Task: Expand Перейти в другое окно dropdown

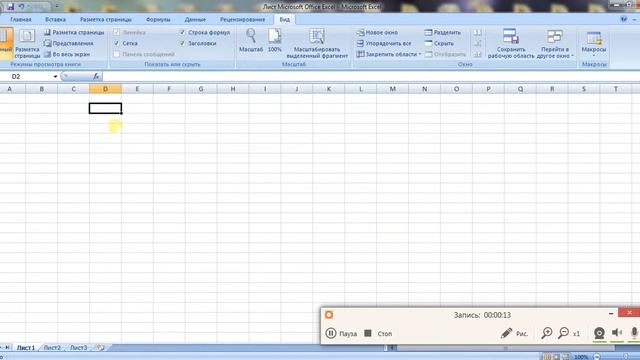Action: (x=555, y=43)
